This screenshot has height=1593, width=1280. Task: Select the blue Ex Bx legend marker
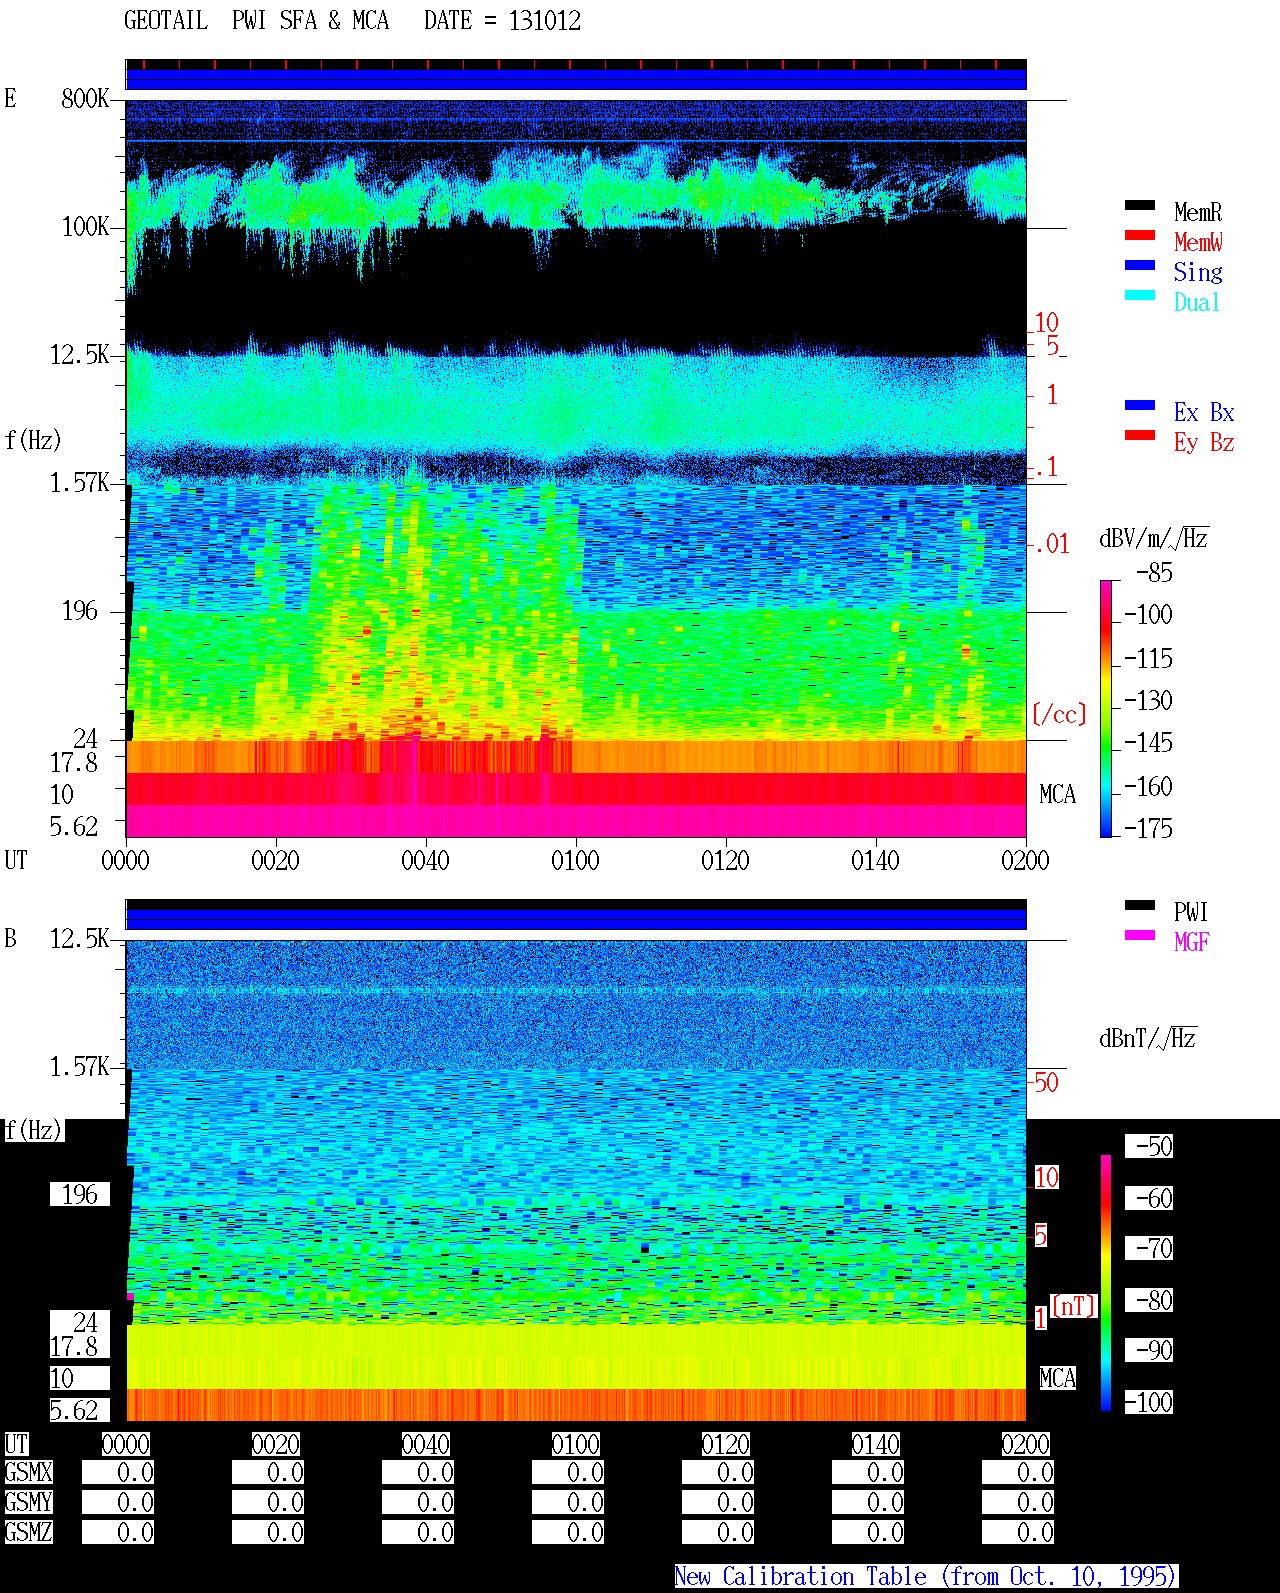[1140, 405]
